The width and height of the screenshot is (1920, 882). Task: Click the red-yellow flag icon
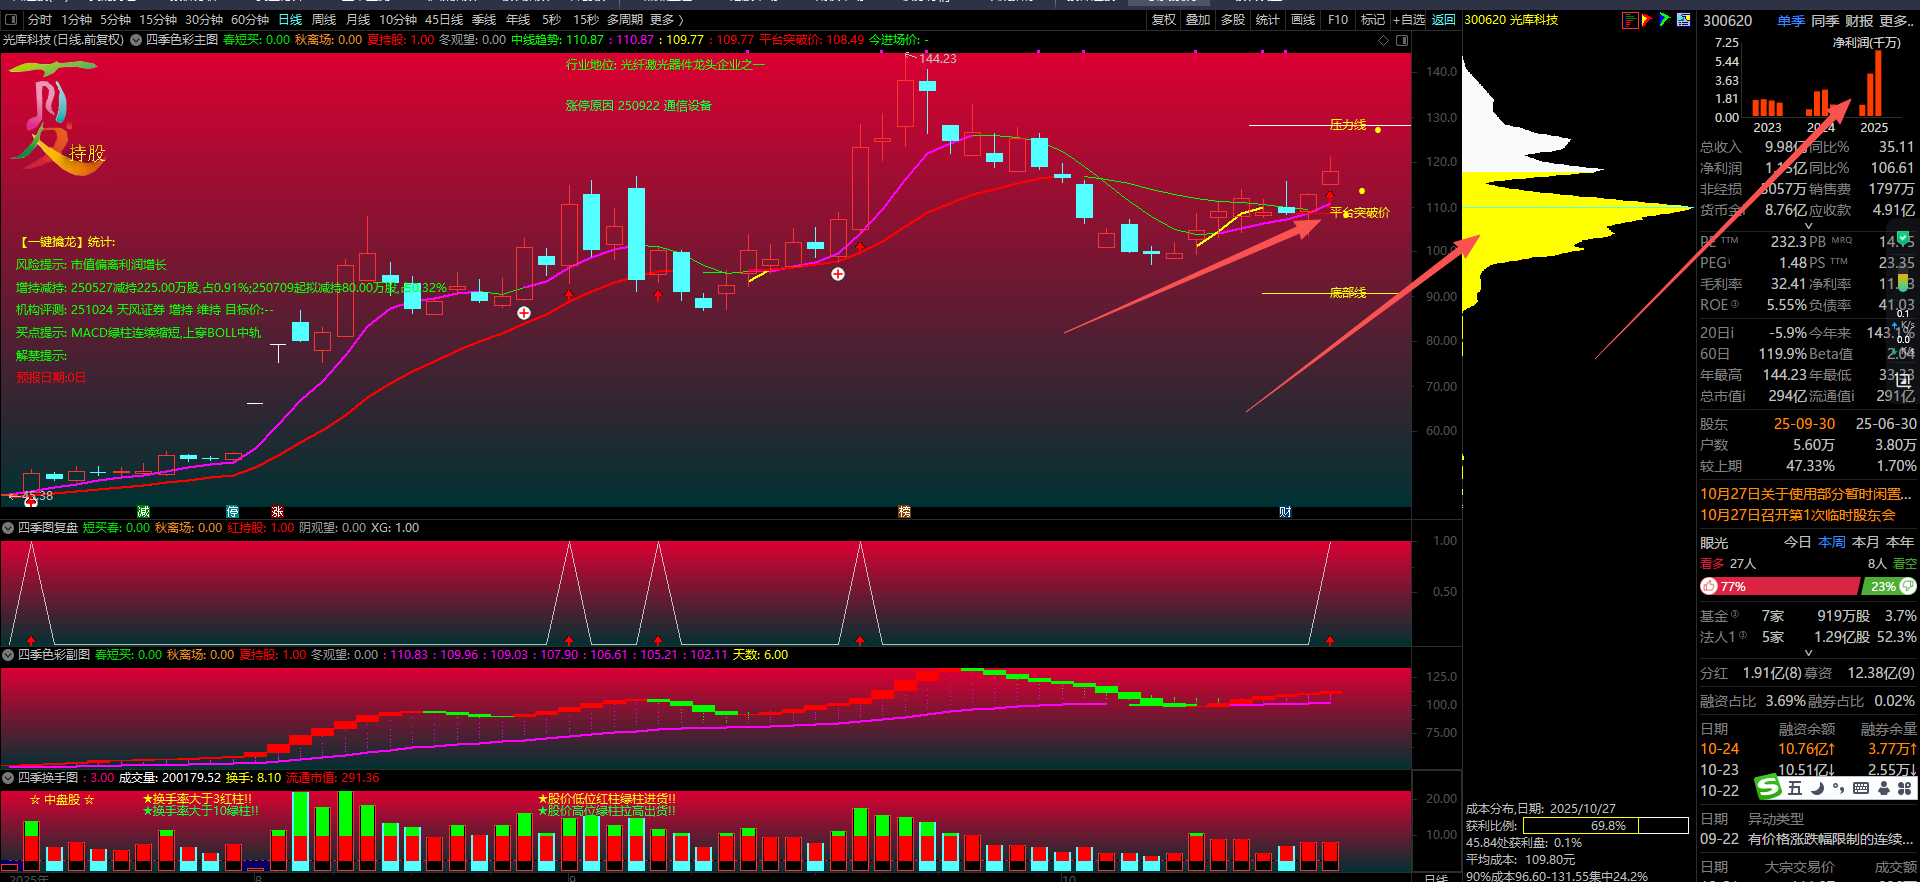click(1647, 20)
